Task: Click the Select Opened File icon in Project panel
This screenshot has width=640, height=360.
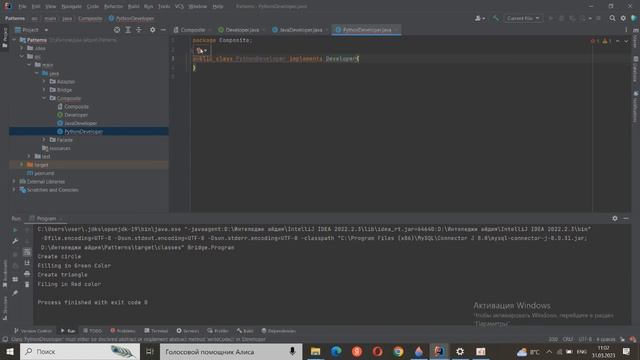Action: point(117,30)
